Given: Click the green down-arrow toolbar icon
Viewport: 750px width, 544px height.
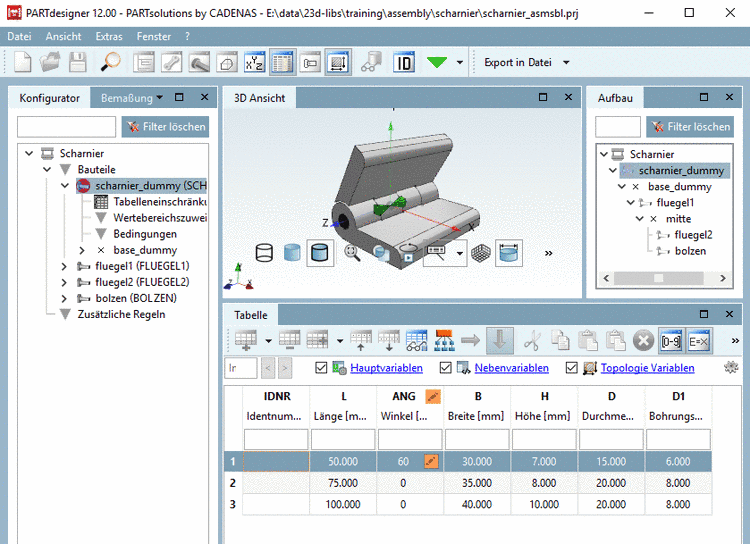Looking at the screenshot, I should pos(437,62).
